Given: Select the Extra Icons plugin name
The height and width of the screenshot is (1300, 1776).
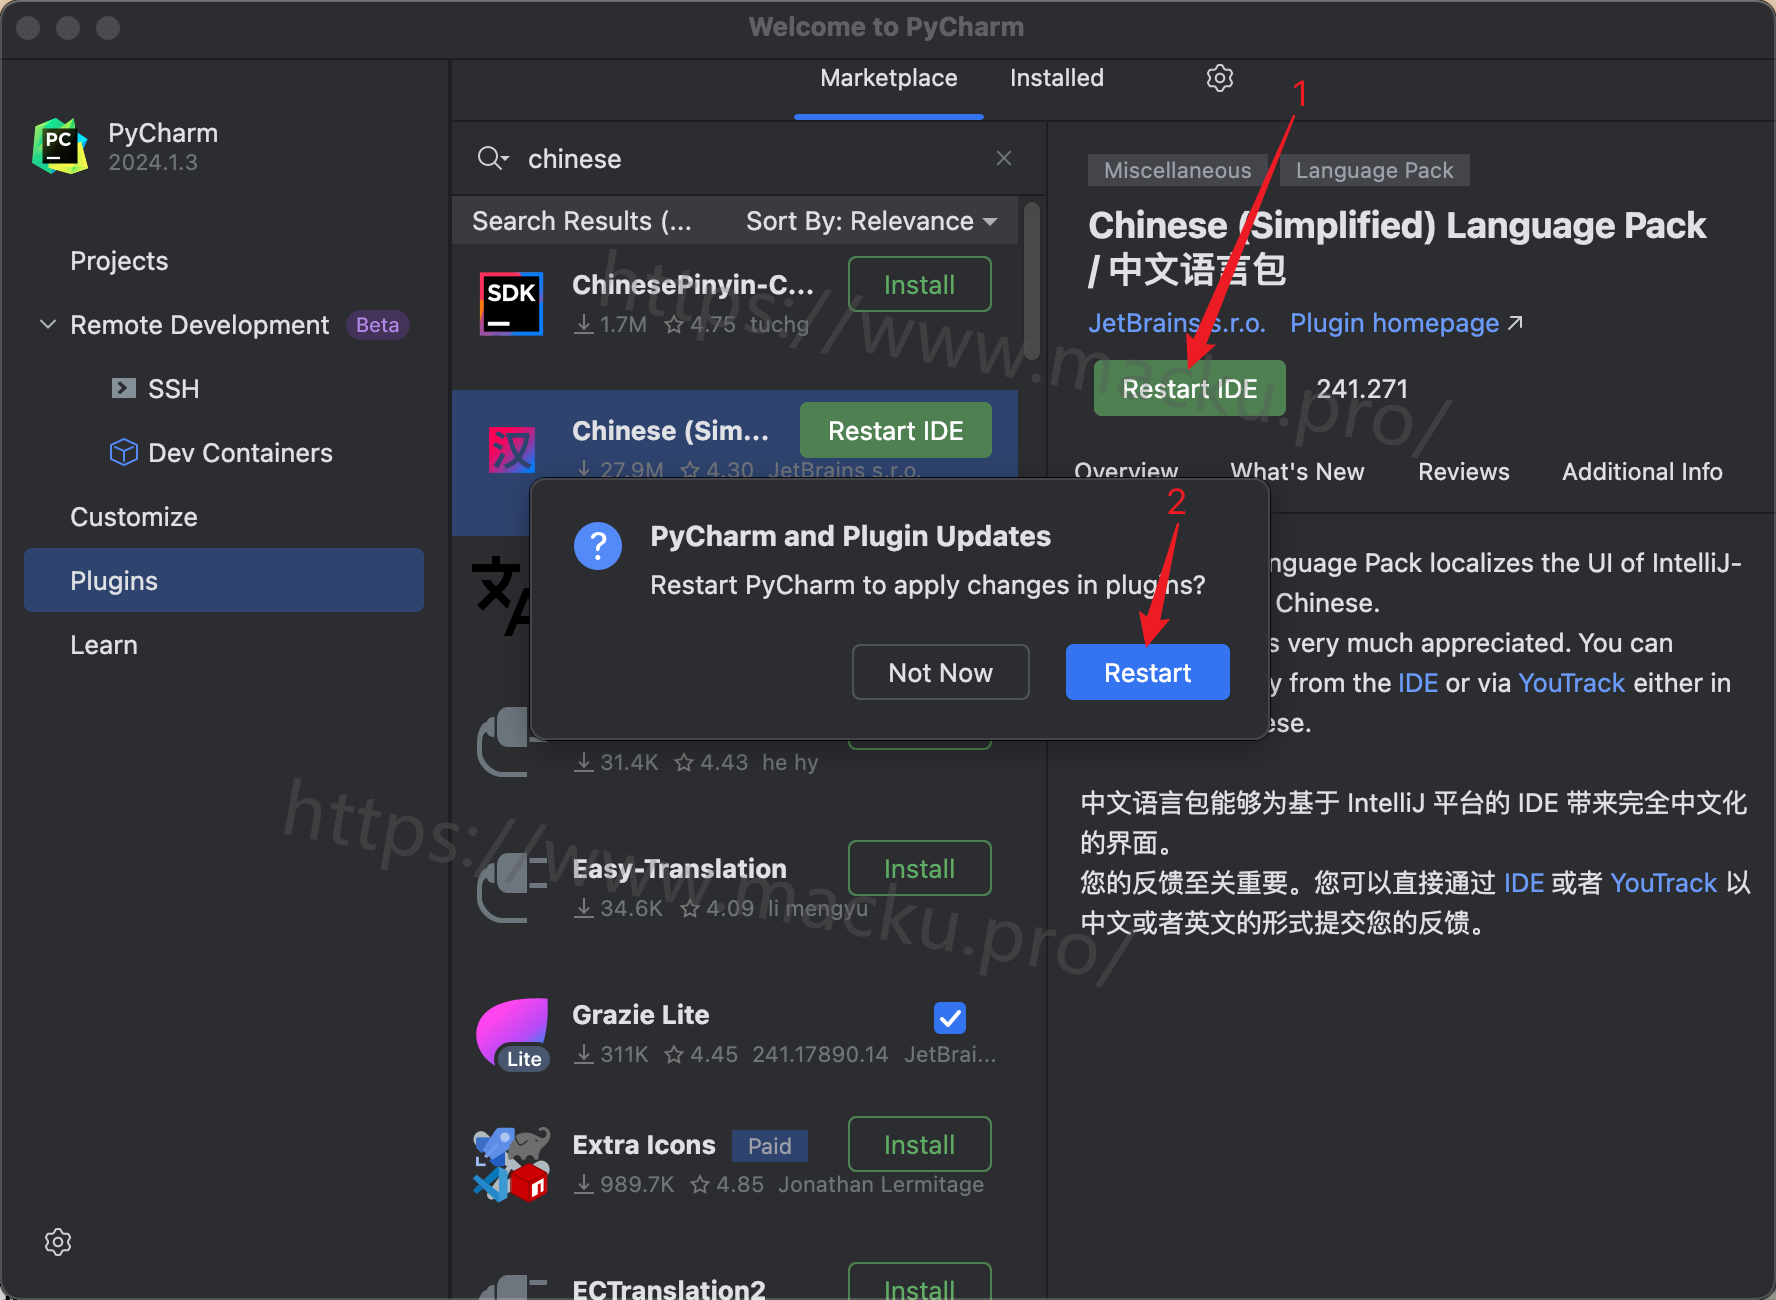Looking at the screenshot, I should 643,1144.
